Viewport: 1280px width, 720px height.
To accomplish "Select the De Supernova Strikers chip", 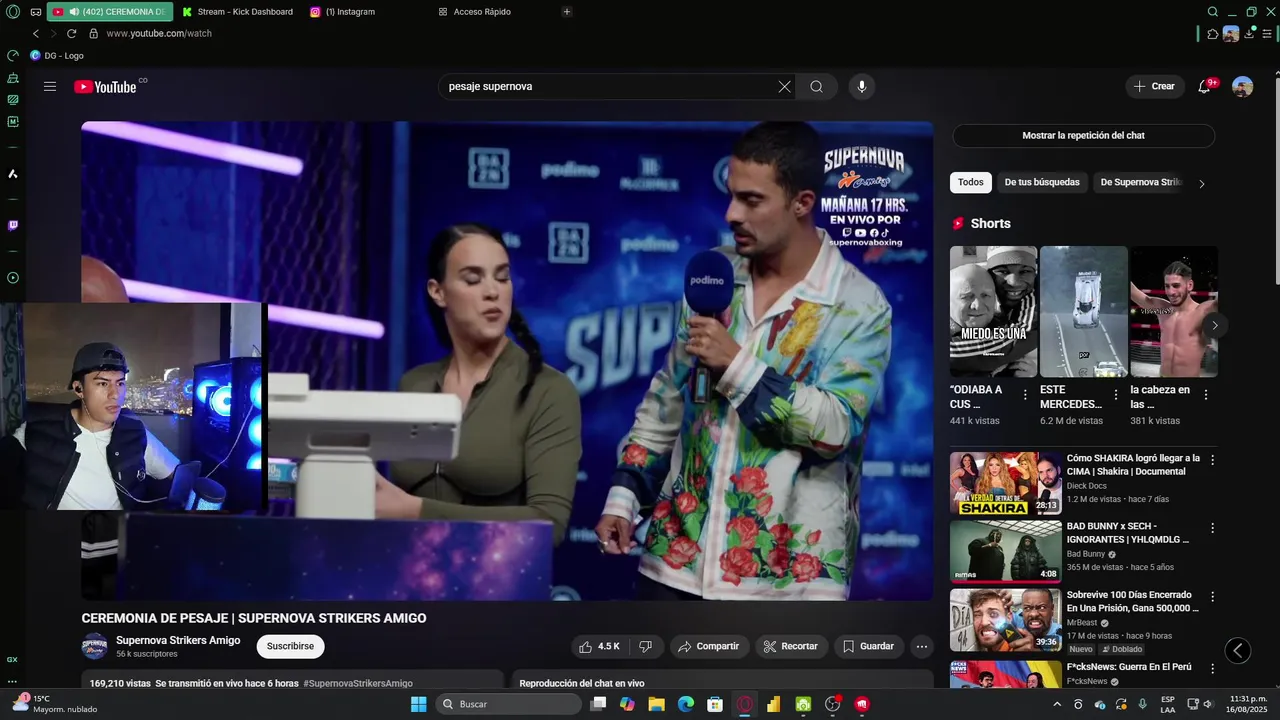I will 1141,182.
